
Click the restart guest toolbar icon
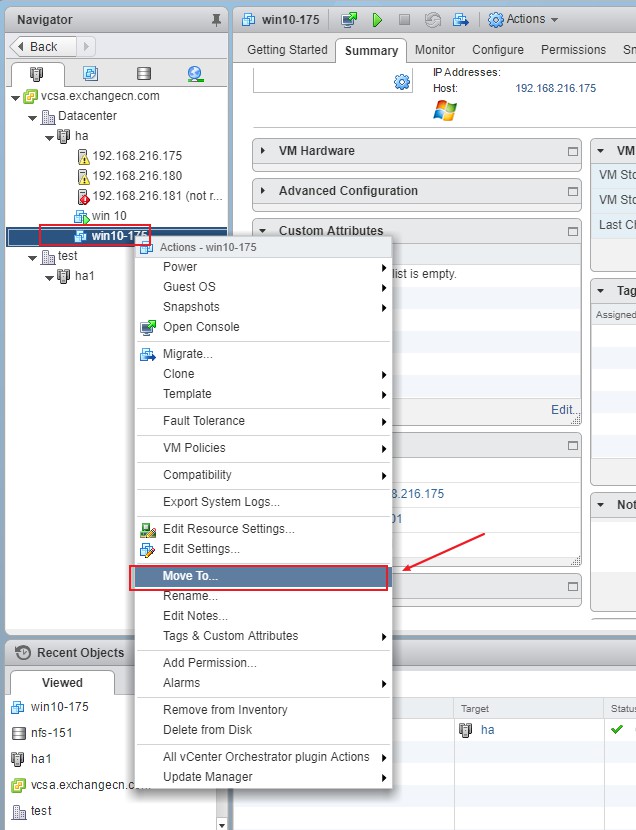click(432, 20)
